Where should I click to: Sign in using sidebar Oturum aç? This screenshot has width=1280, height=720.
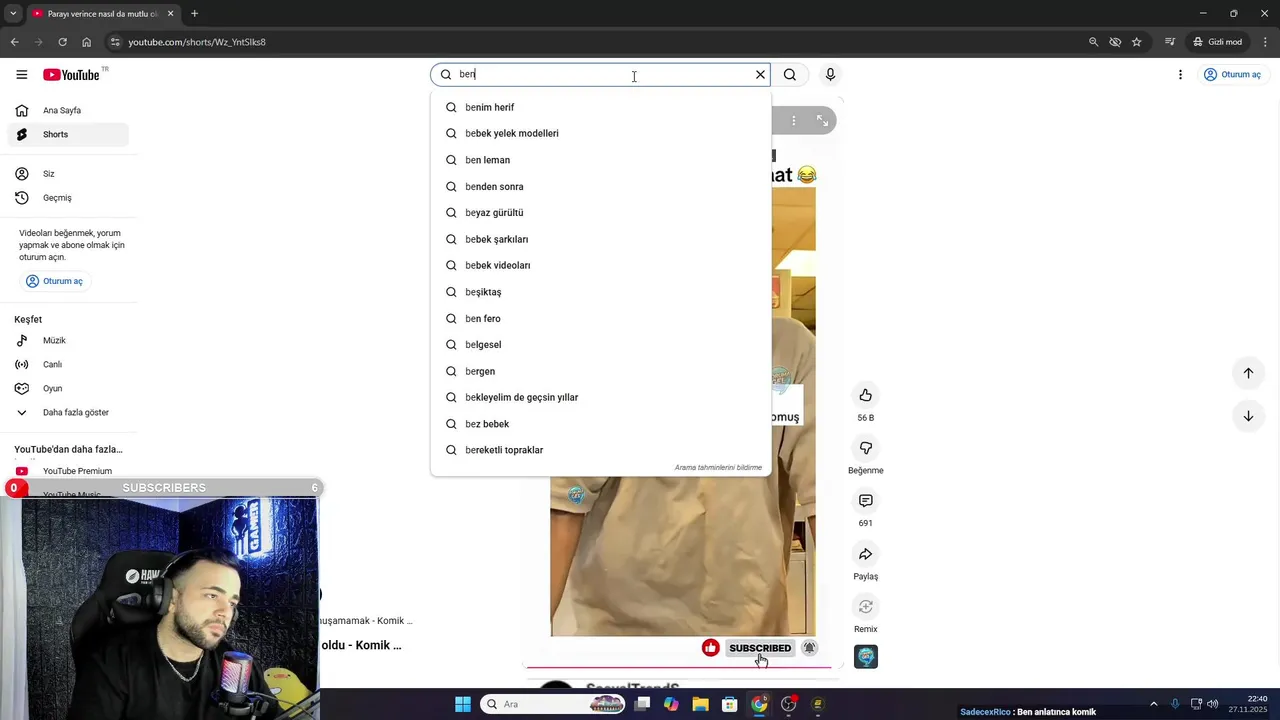[55, 281]
